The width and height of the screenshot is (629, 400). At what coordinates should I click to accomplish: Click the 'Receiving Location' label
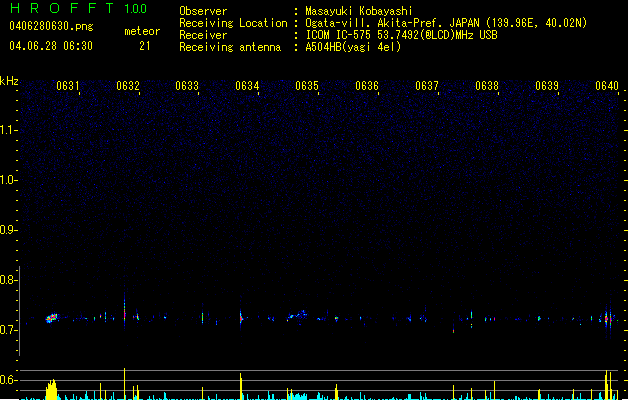tap(233, 23)
